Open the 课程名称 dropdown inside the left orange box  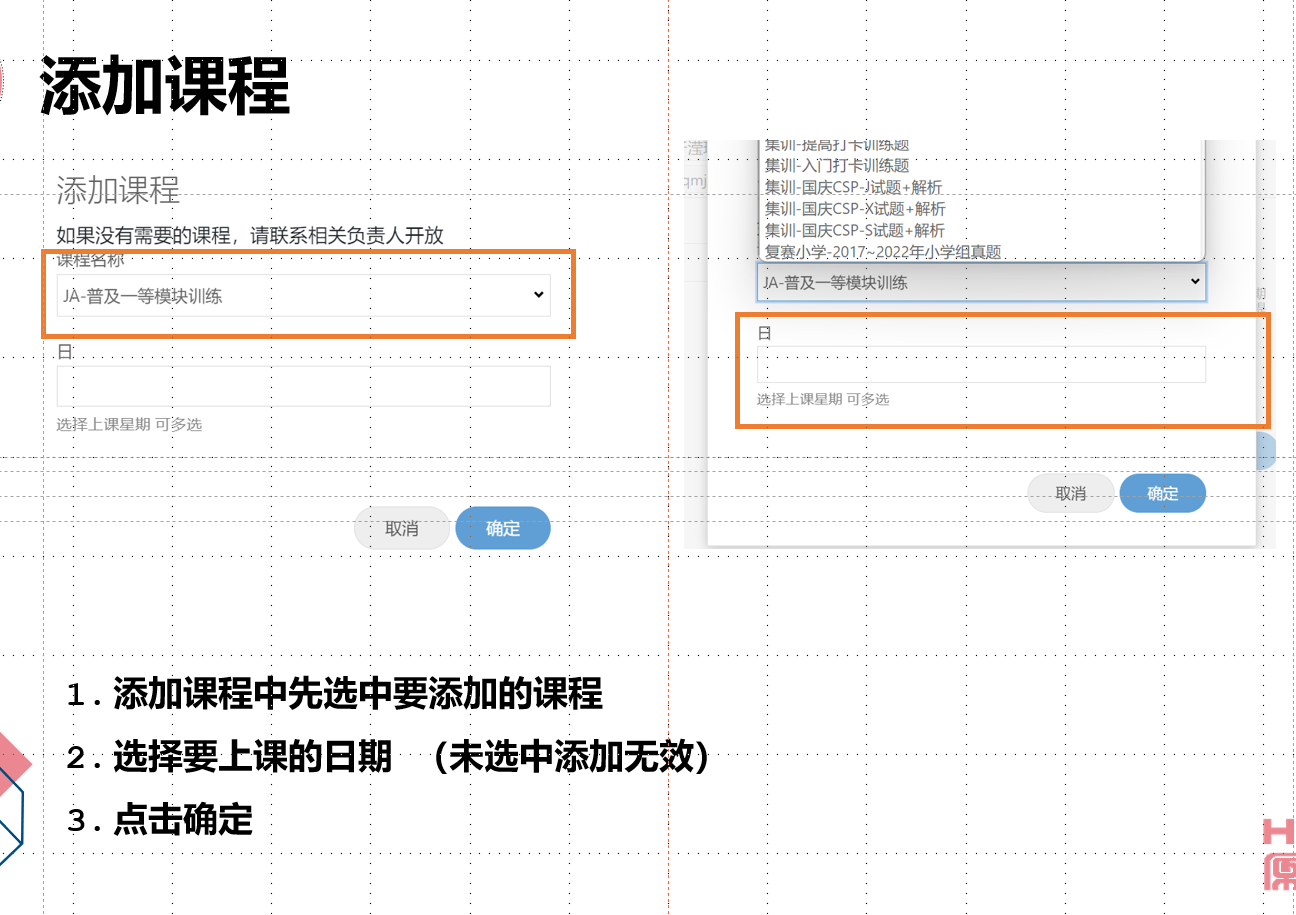(303, 295)
